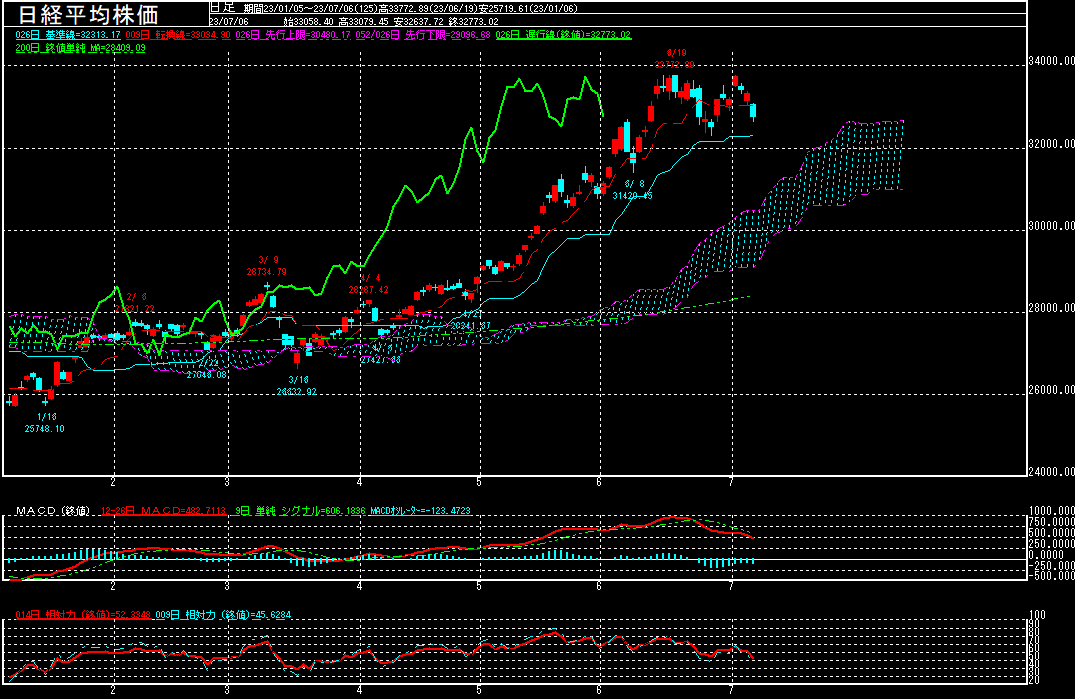Click month 7 marker on main price chart axis
The height and width of the screenshot is (699, 1076).
coord(732,482)
